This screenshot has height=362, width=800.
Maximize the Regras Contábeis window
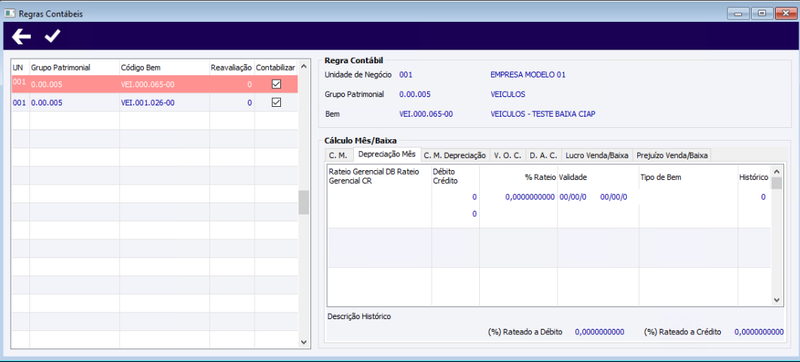[x=762, y=14]
